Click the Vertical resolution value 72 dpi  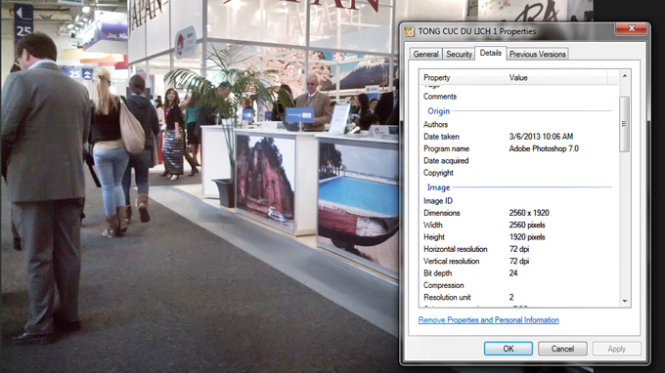click(x=519, y=261)
